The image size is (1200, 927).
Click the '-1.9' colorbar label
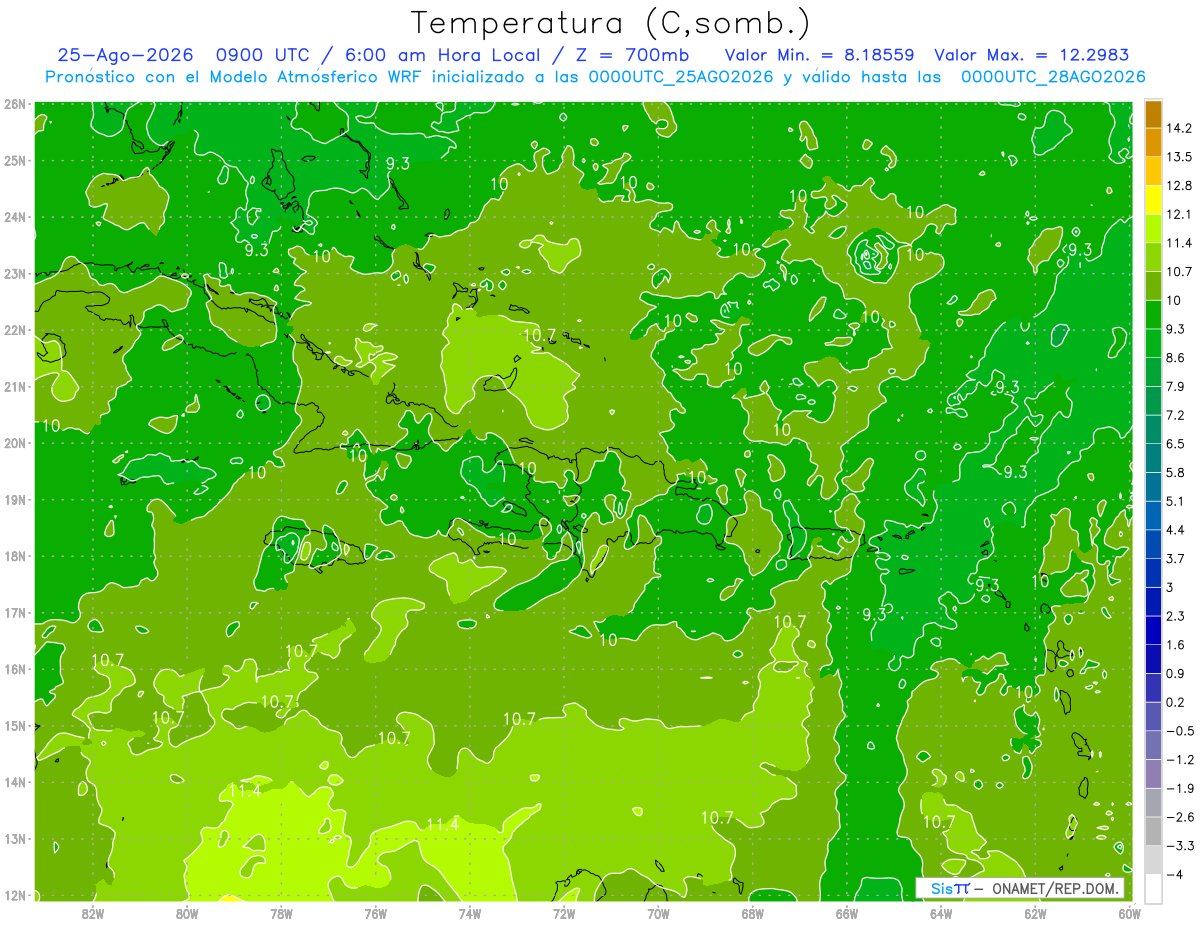pyautogui.click(x=1181, y=787)
